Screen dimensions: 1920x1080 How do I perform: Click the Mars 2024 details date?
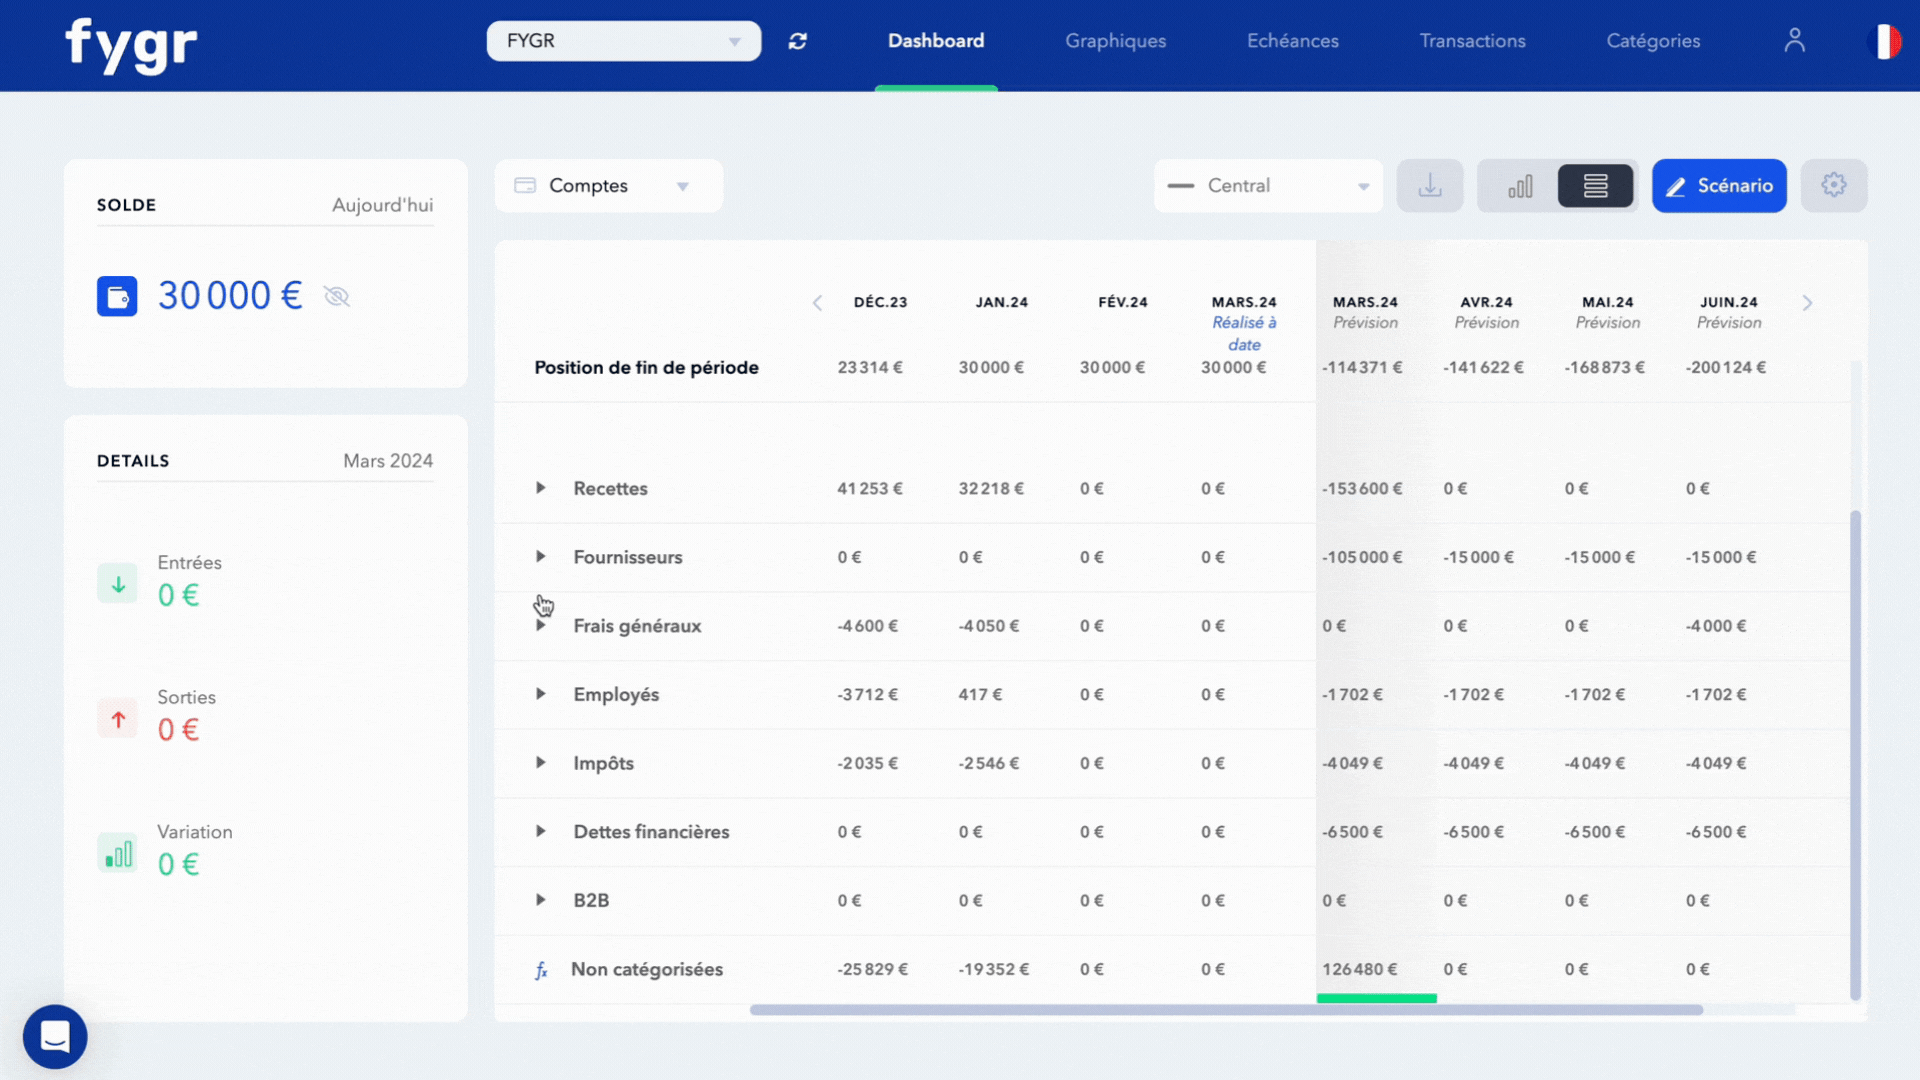(x=388, y=461)
